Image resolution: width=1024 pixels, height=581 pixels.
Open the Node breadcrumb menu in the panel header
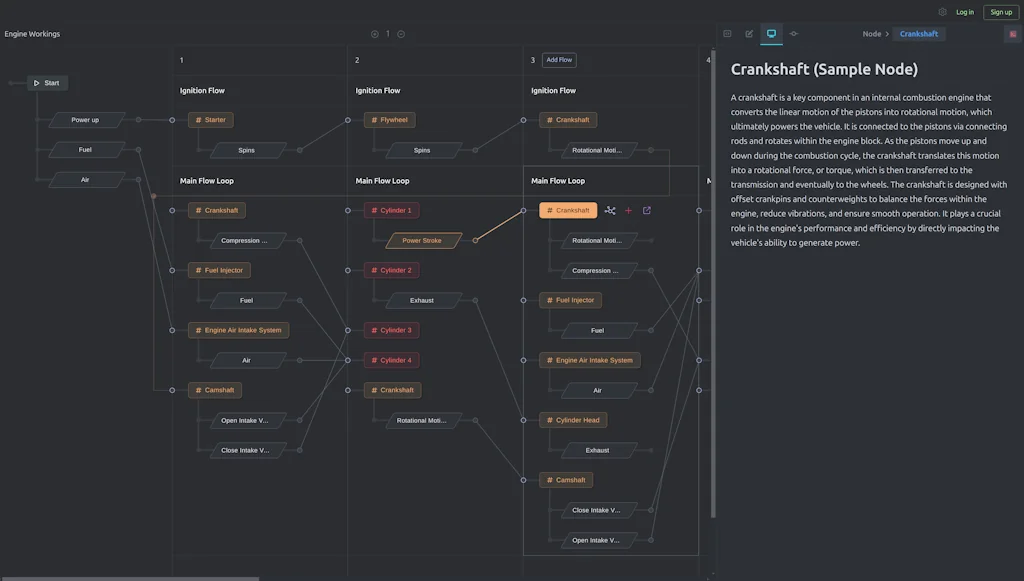tap(871, 33)
